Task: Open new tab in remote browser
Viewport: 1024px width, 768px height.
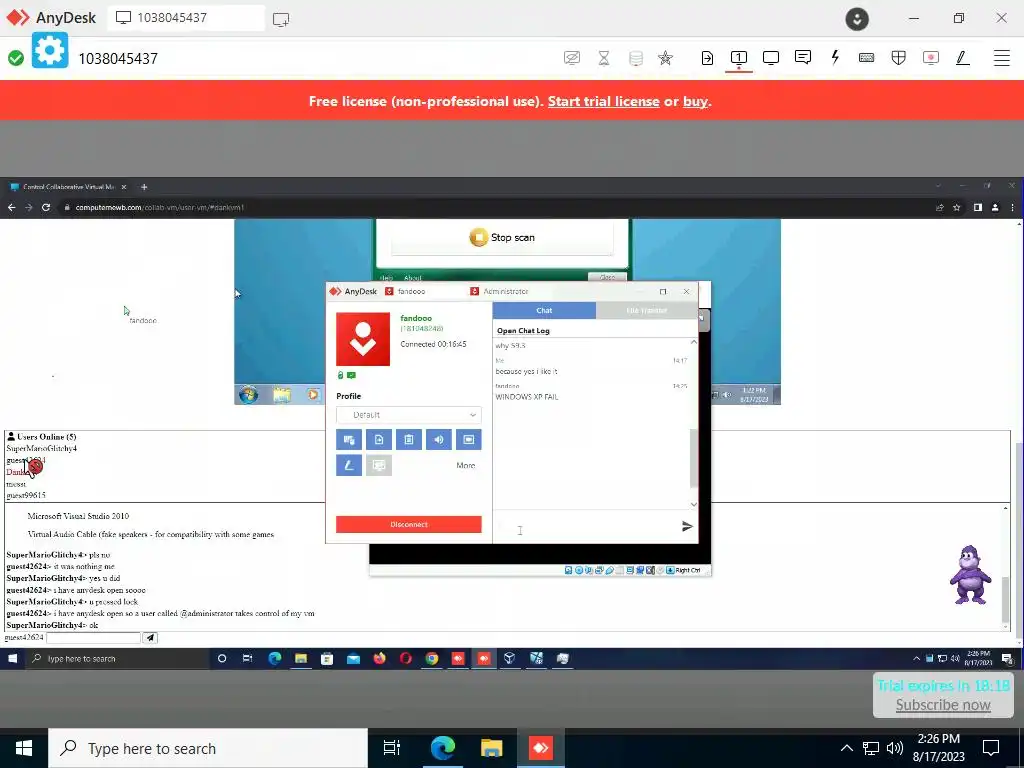Action: pyautogui.click(x=144, y=187)
